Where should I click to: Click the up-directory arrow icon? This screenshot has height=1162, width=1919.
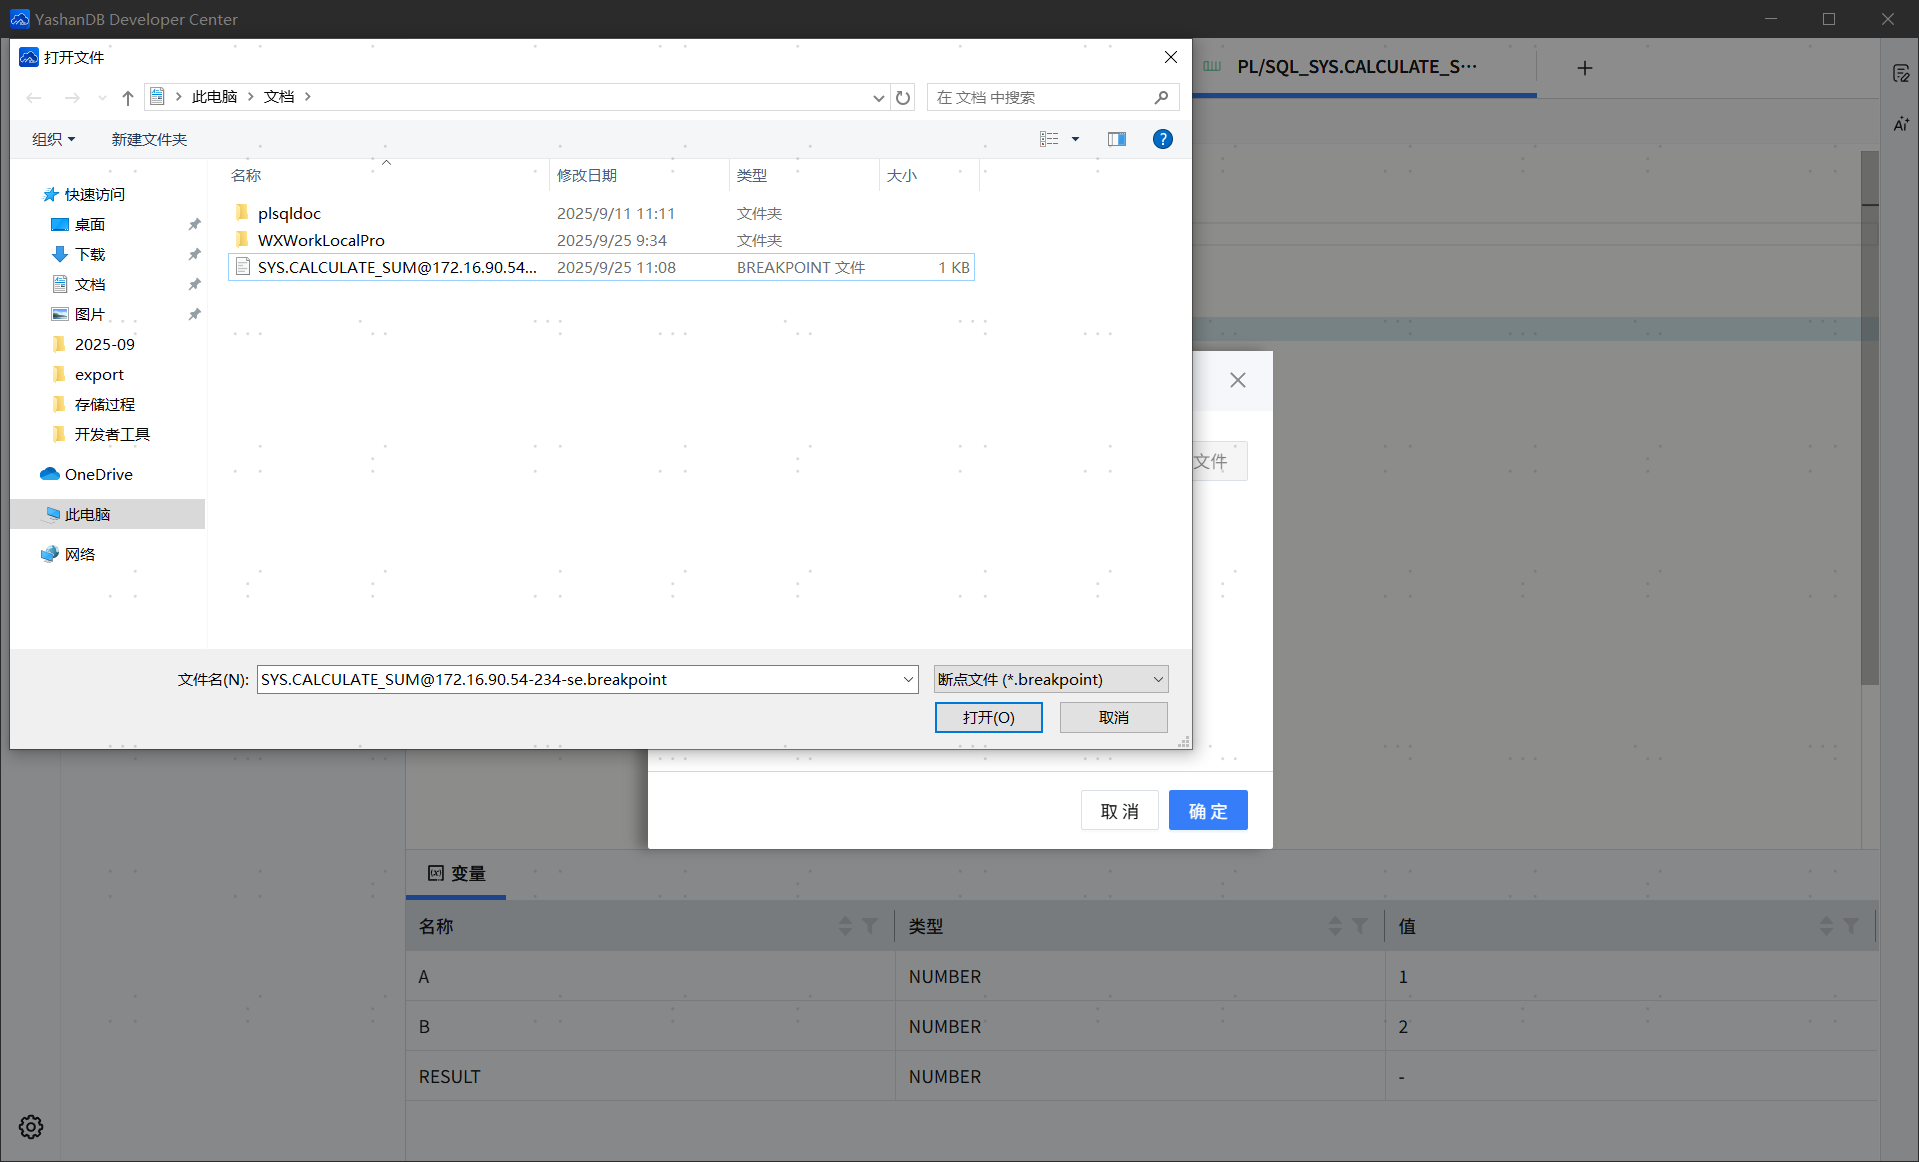coord(127,97)
